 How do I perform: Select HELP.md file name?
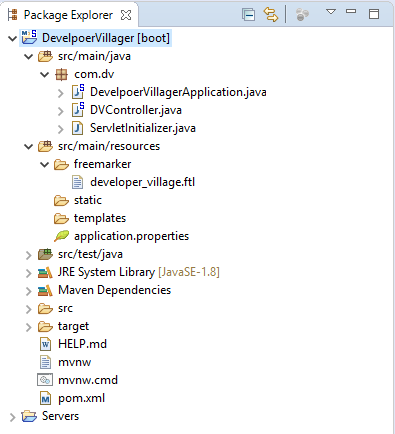82,344
